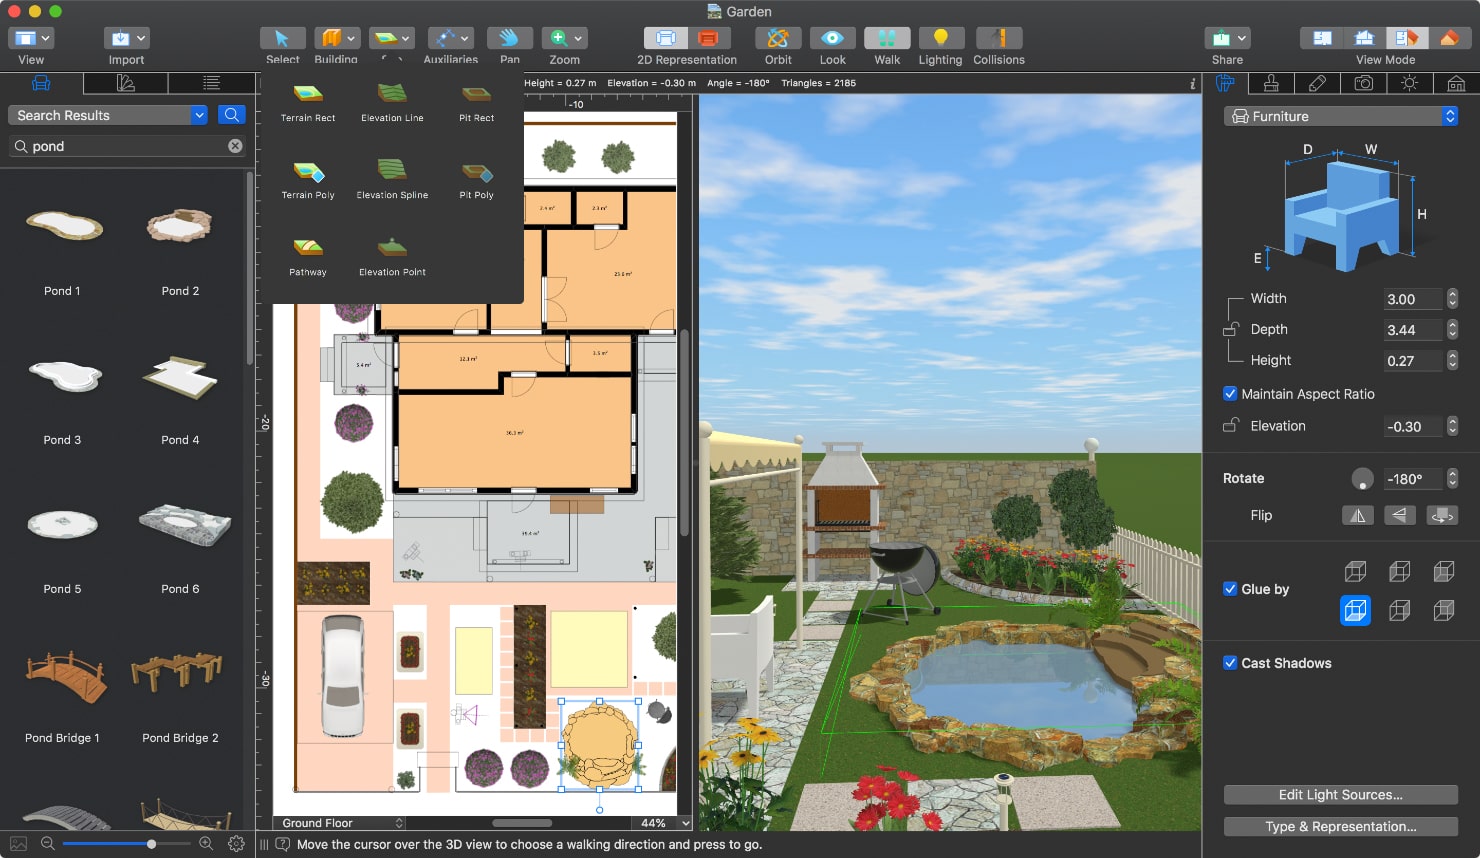Choose the Terrain Poly tool
1480x858 pixels.
coord(308,180)
